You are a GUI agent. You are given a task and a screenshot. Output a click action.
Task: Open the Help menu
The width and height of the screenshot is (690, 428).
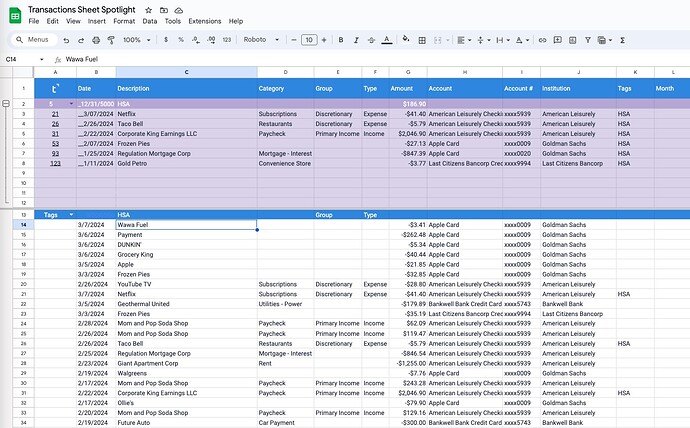coord(236,21)
